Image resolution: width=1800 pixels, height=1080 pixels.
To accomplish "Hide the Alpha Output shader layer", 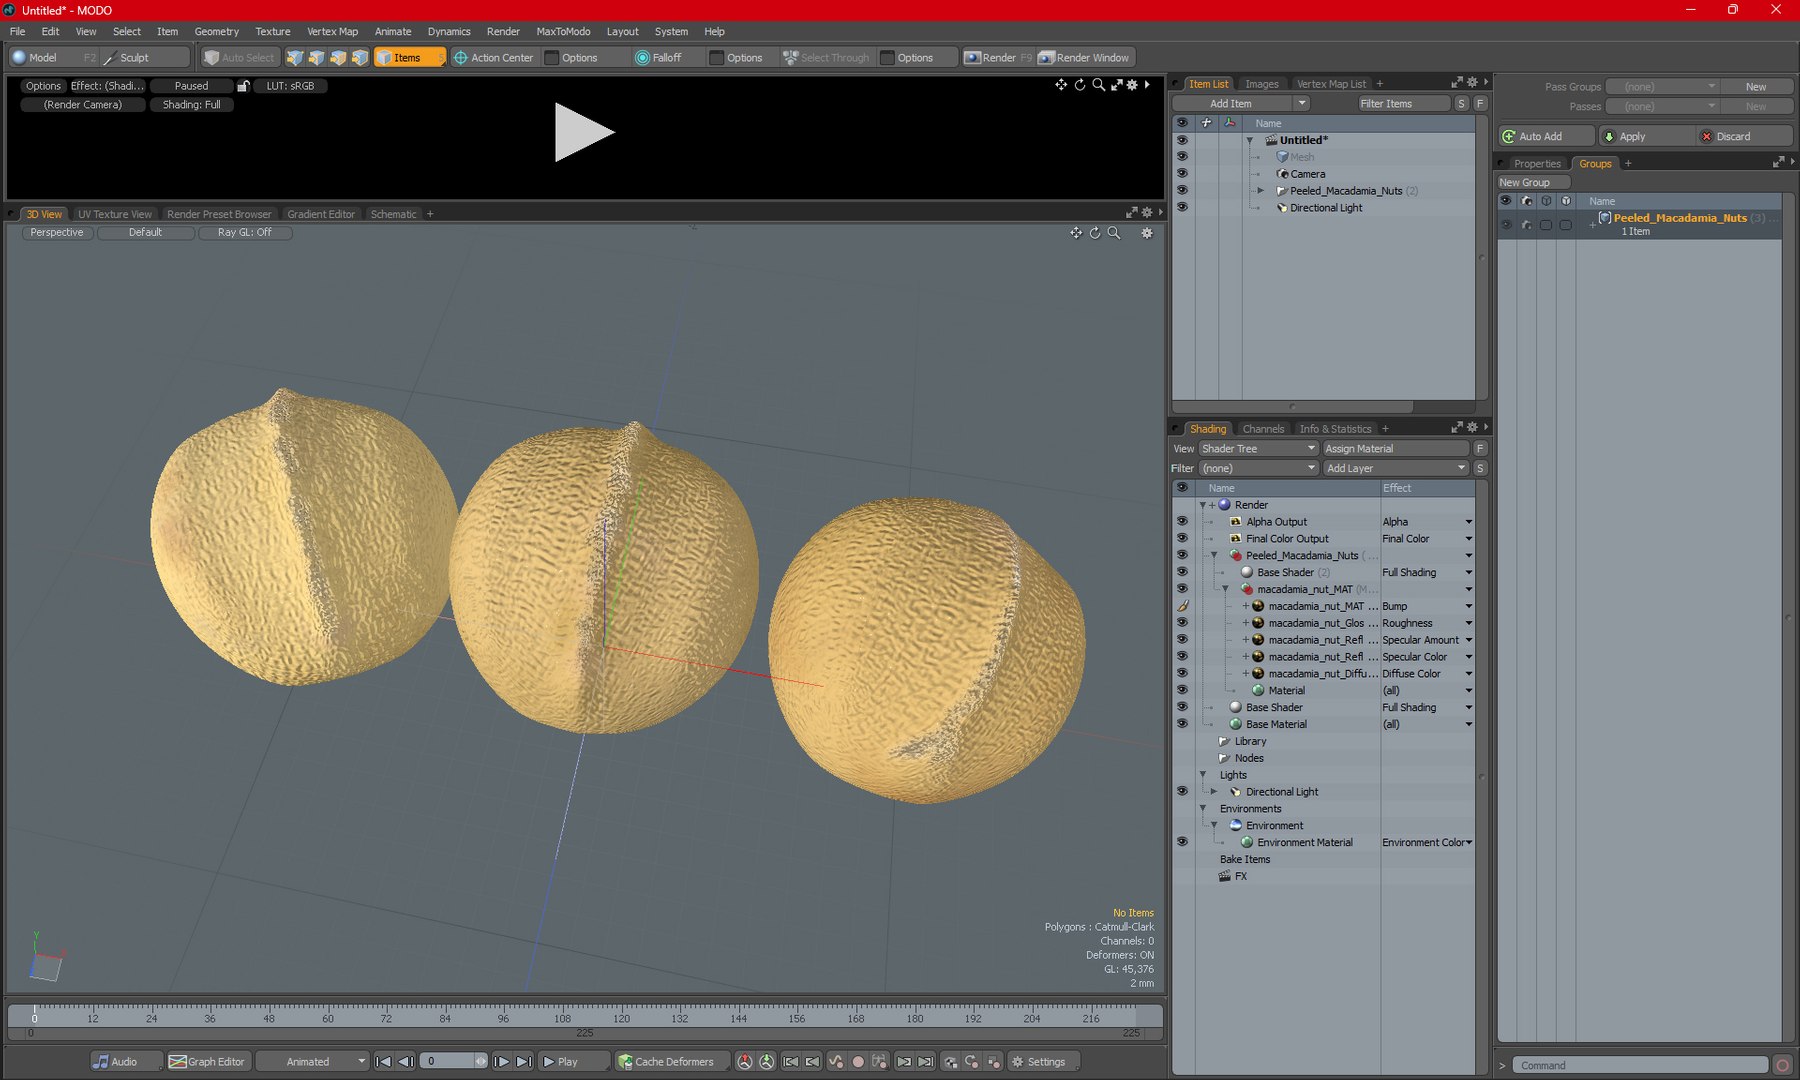I will point(1182,521).
